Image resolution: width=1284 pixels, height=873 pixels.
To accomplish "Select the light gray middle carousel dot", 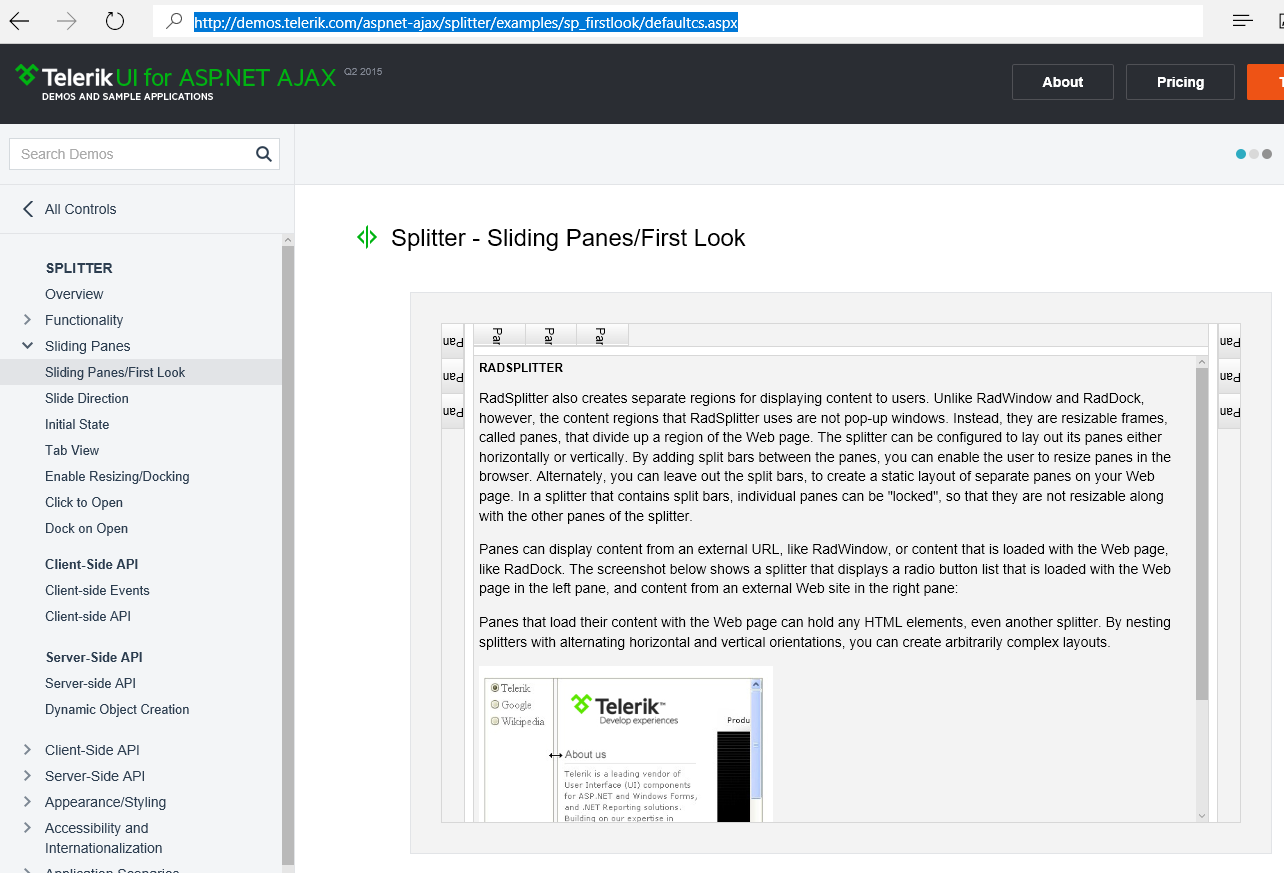I will click(1254, 154).
